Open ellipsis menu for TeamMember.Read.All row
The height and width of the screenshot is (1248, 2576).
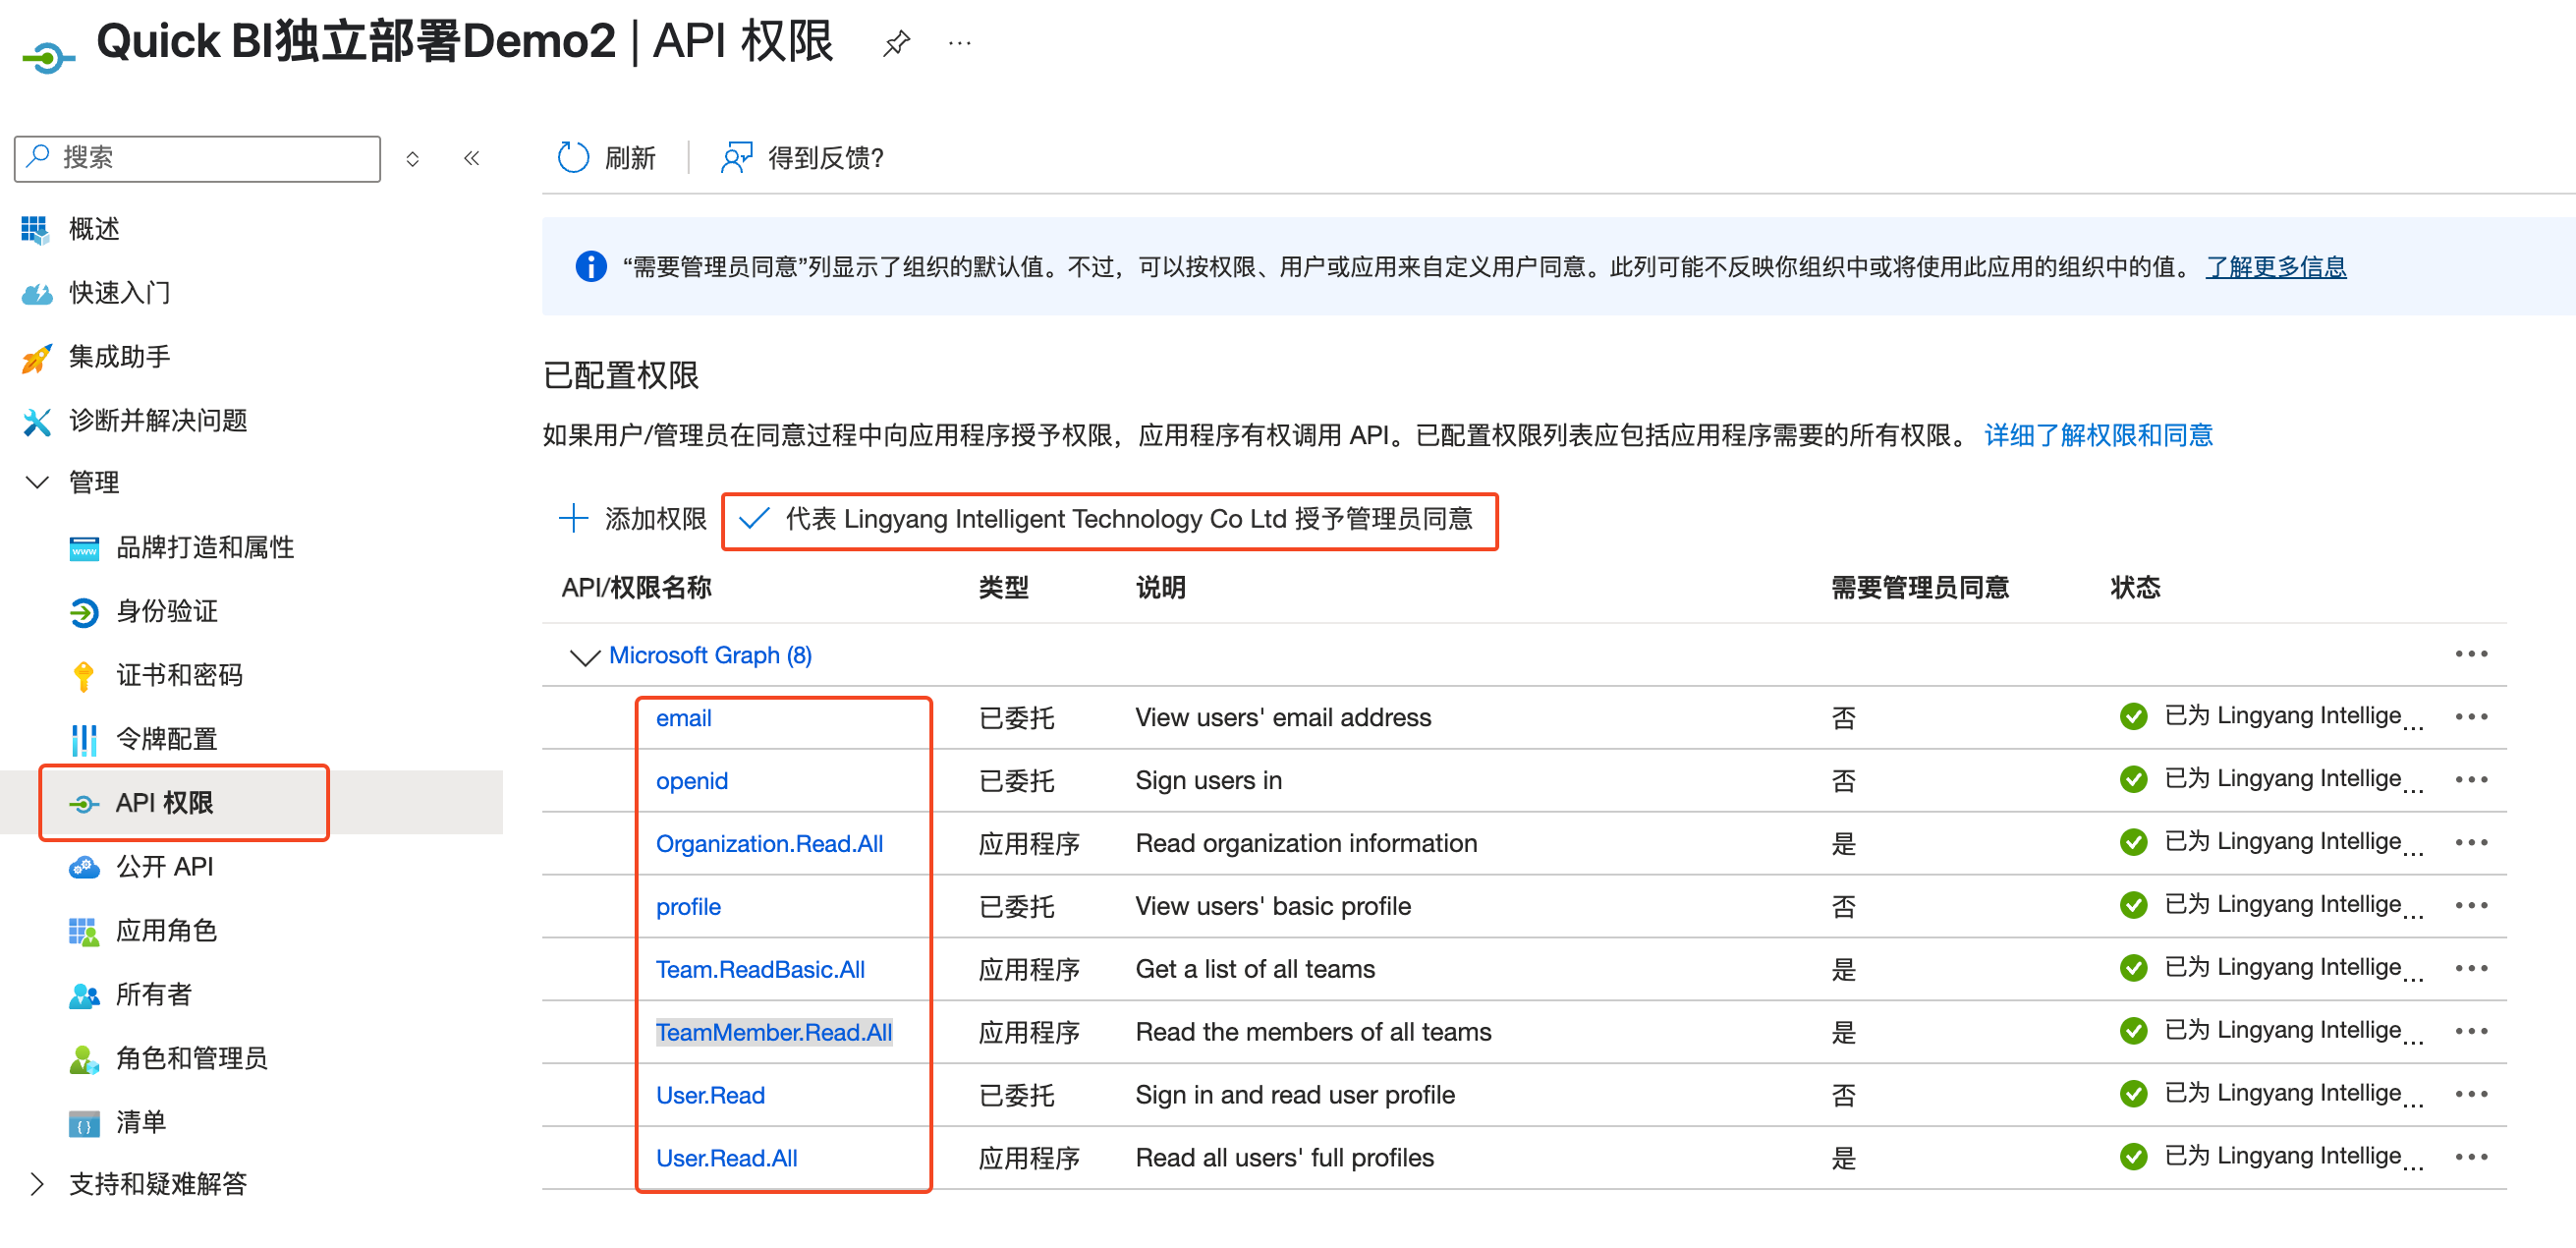coord(2470,1031)
